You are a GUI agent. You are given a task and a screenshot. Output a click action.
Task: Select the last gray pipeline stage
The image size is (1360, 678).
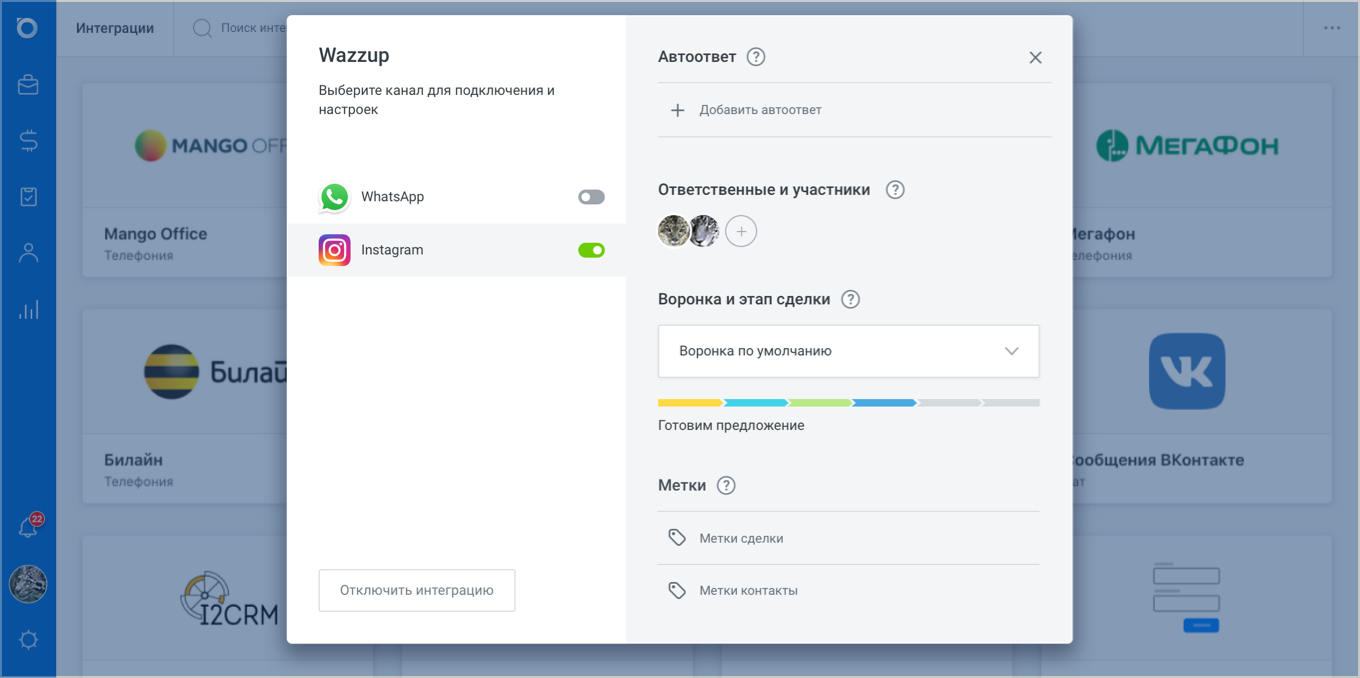tap(1011, 403)
